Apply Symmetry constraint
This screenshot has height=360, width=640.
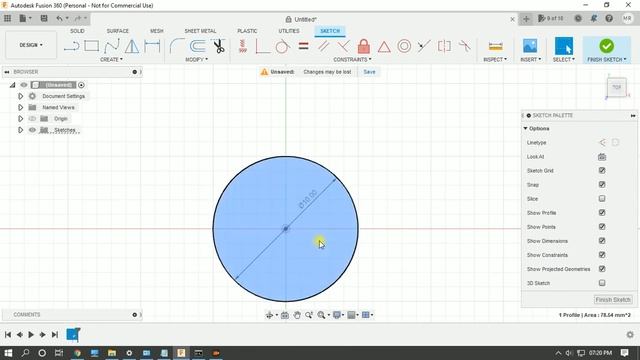(444, 46)
